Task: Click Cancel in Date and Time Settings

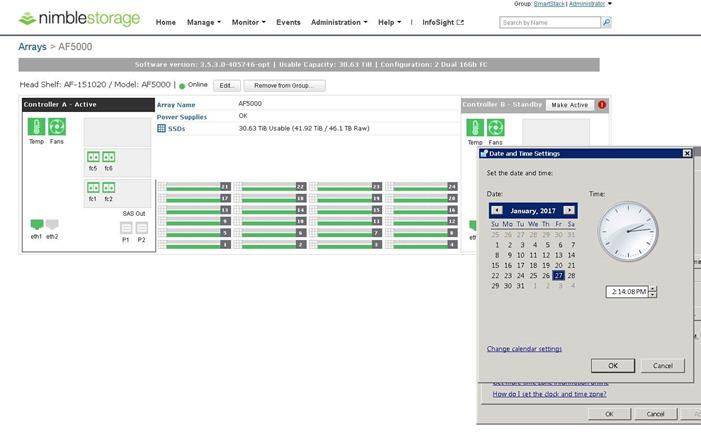Action: click(x=663, y=365)
